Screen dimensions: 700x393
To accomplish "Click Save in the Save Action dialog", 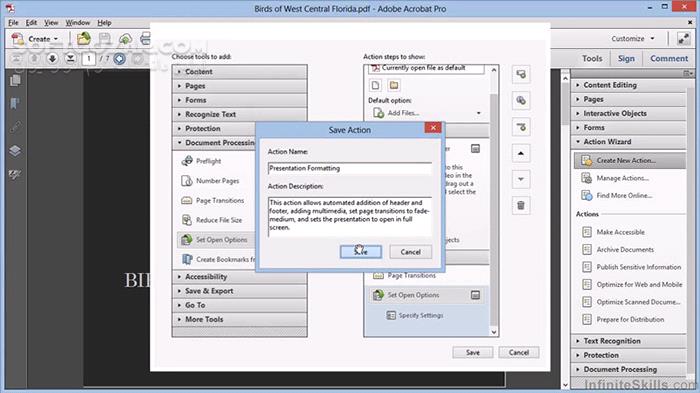I will pyautogui.click(x=361, y=252).
